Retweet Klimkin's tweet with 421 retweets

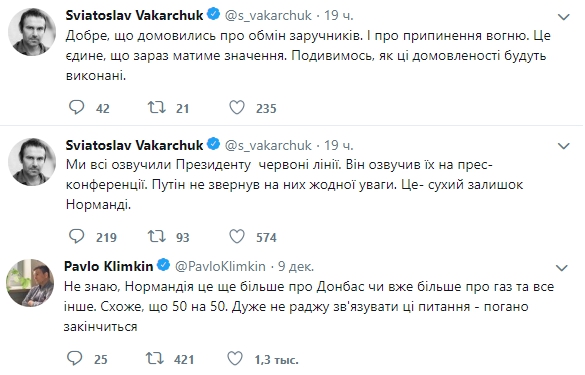[x=154, y=358]
